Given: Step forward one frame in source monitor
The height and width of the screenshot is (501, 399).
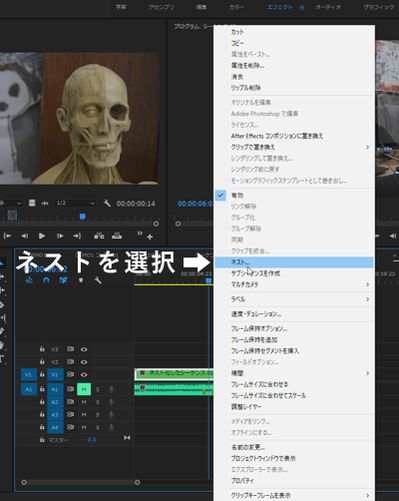Looking at the screenshot, I should [x=60, y=236].
